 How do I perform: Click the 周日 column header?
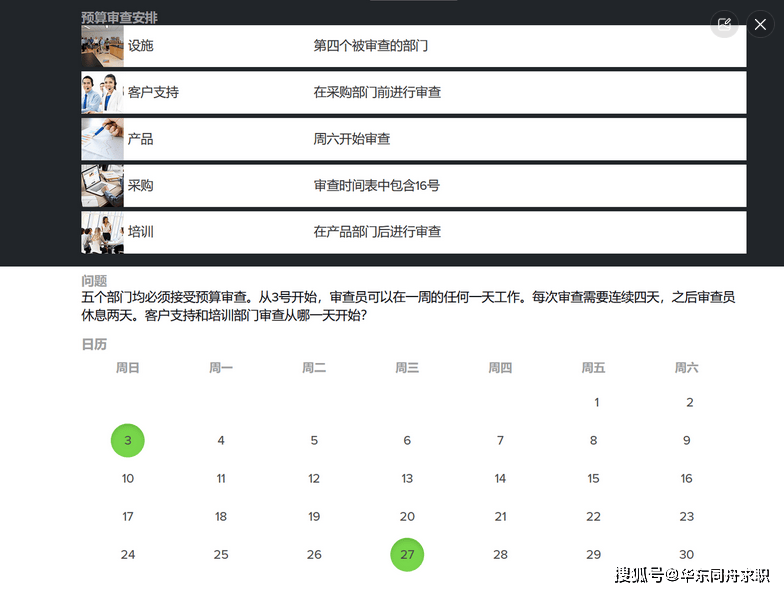(x=128, y=368)
